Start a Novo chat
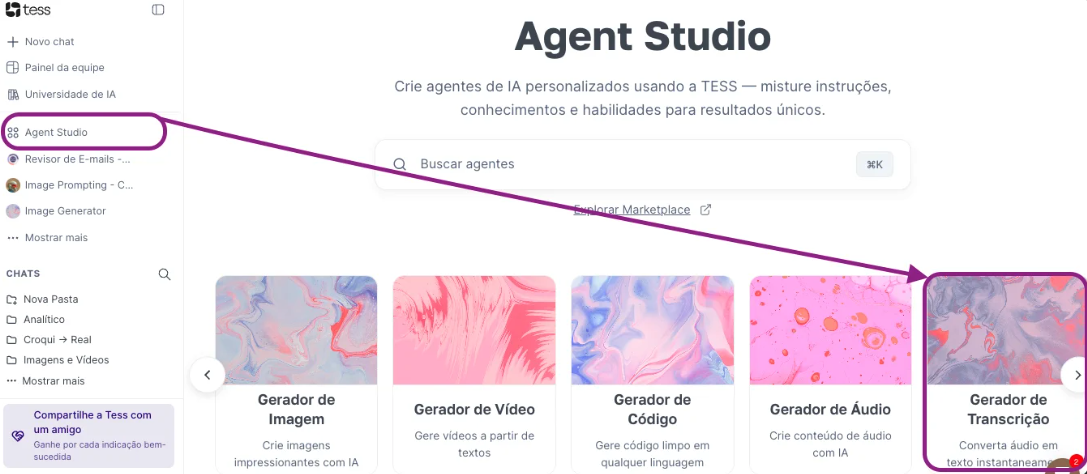The image size is (1087, 474). click(41, 42)
